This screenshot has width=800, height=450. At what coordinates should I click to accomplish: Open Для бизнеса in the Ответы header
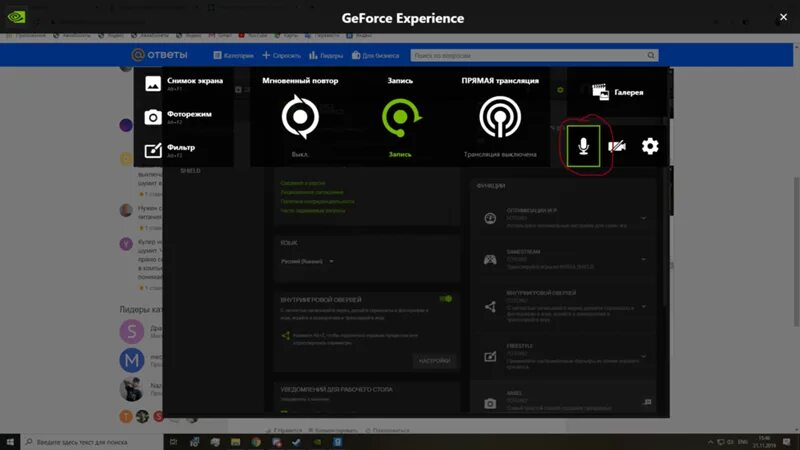coord(376,55)
